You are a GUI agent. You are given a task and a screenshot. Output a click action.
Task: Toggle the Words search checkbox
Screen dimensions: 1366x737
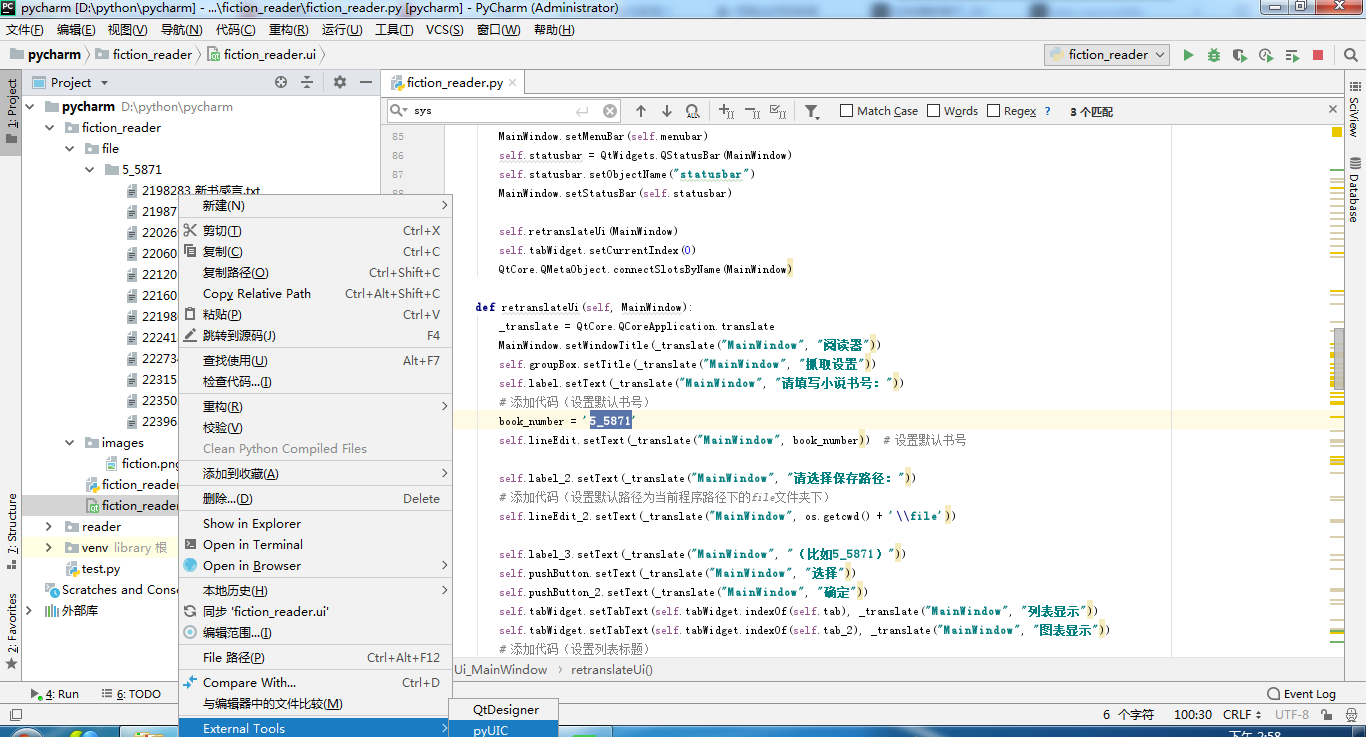[934, 111]
